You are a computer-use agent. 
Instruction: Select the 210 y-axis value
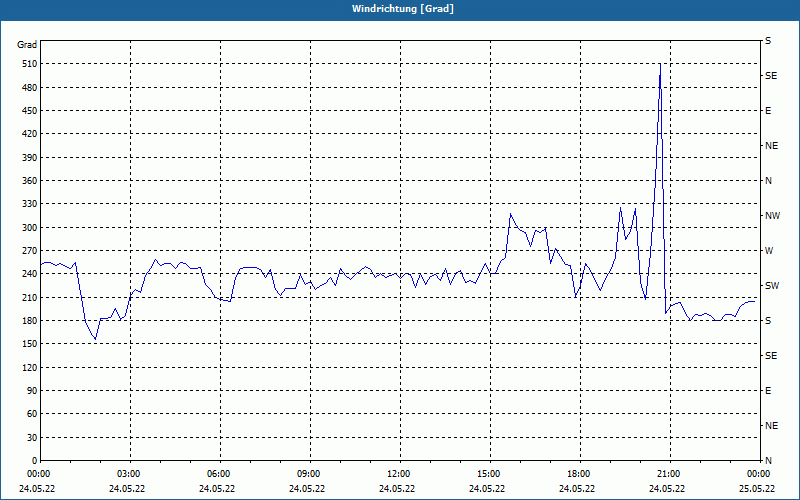[x=29, y=297]
